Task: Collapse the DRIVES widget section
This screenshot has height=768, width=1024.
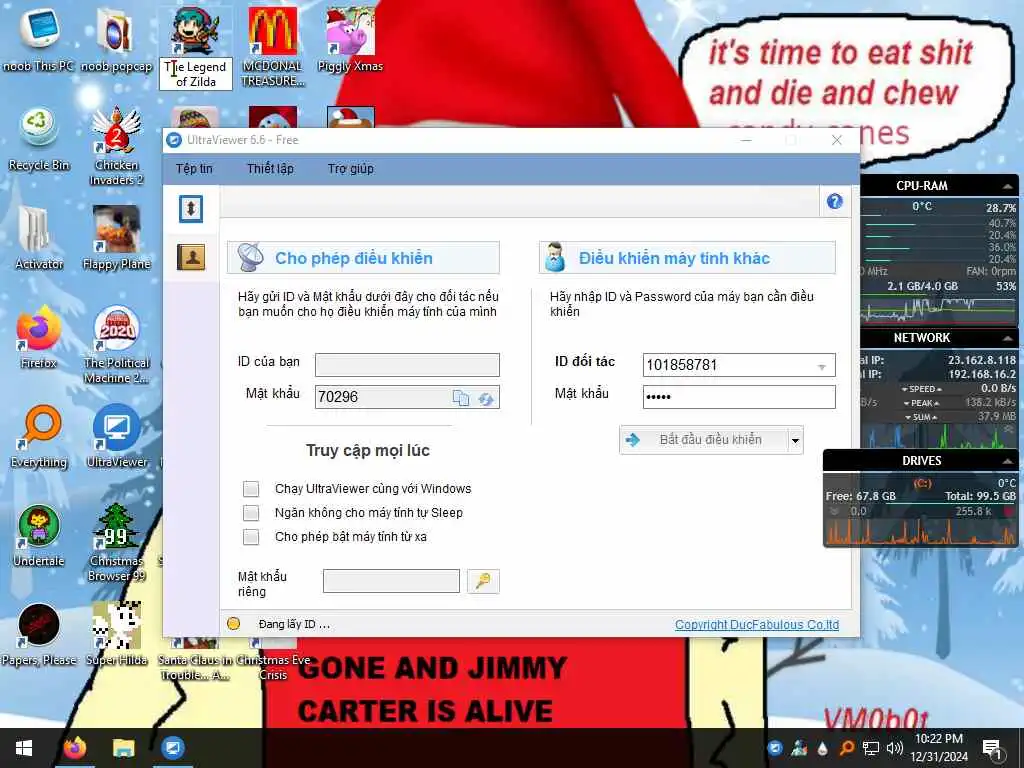Action: [1008, 461]
